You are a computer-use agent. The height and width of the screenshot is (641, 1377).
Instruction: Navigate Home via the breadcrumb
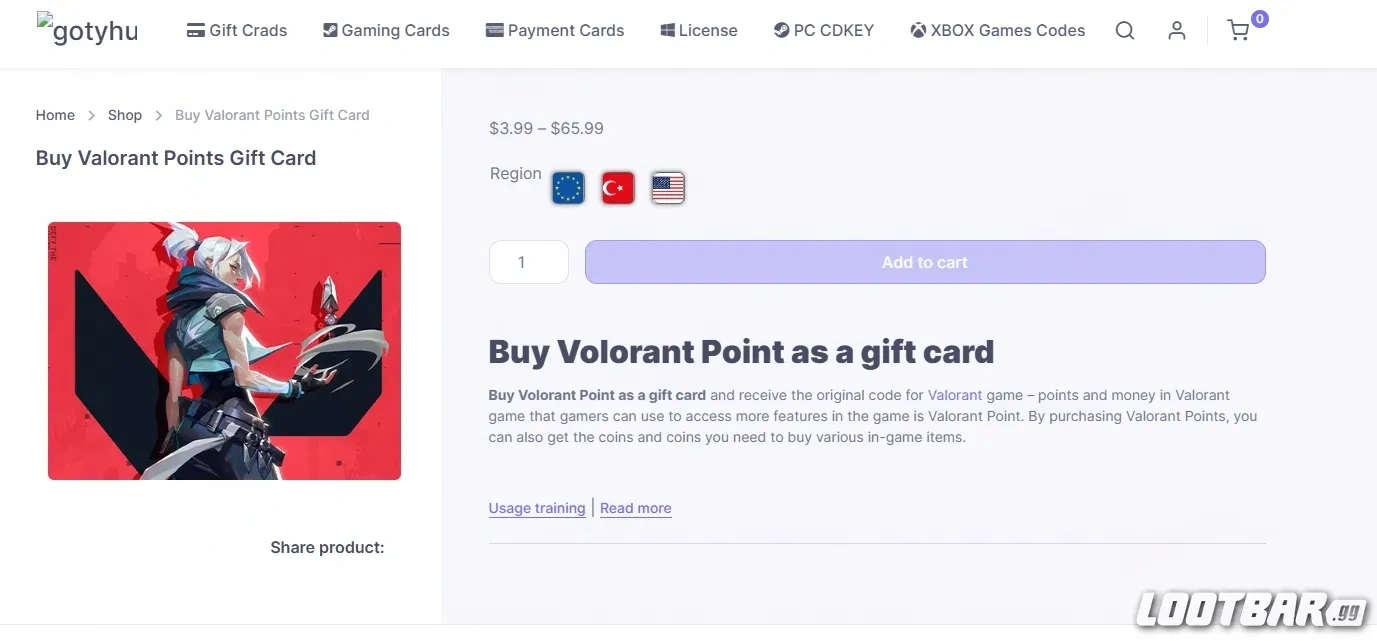point(55,114)
